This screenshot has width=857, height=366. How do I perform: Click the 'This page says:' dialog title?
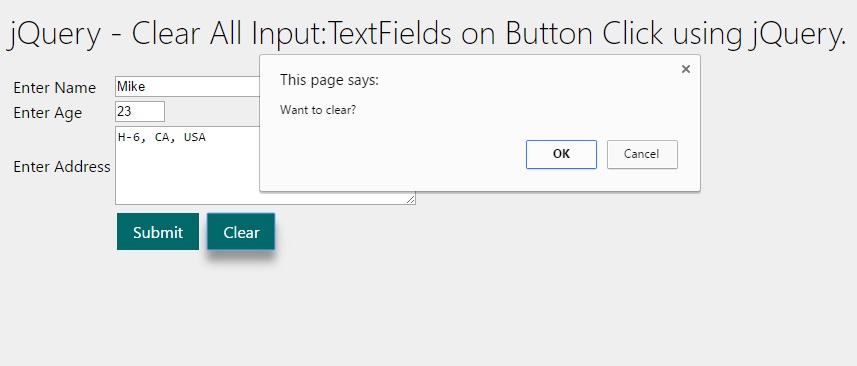[x=329, y=80]
